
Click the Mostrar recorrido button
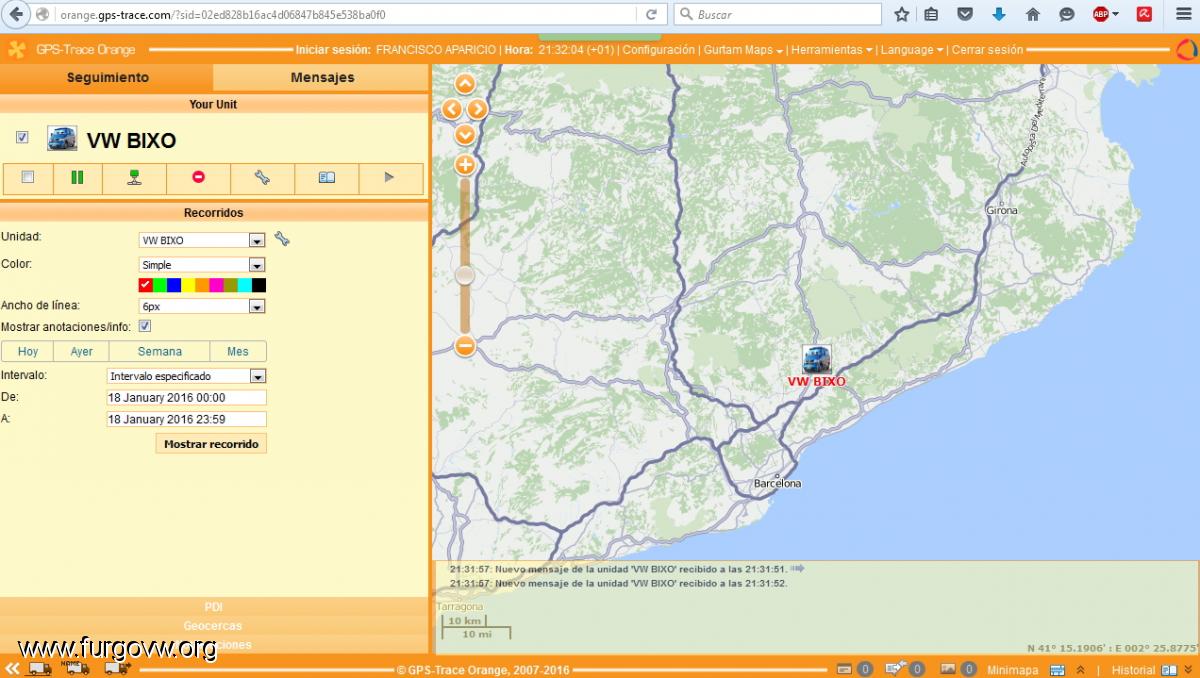tap(211, 443)
